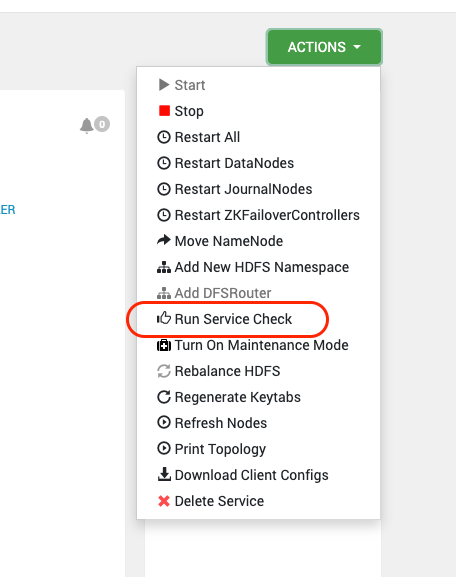Click the red Stop square icon
This screenshot has width=456, height=577.
point(164,111)
